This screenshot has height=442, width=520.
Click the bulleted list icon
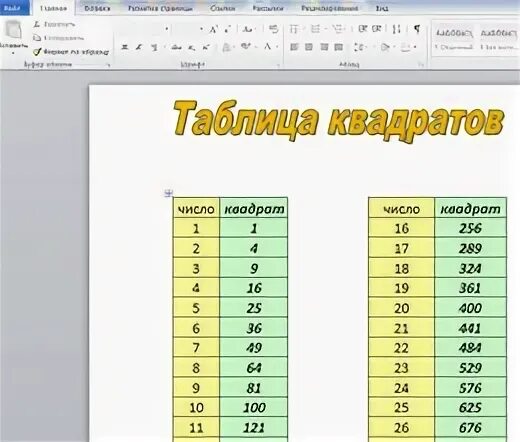pos(294,29)
